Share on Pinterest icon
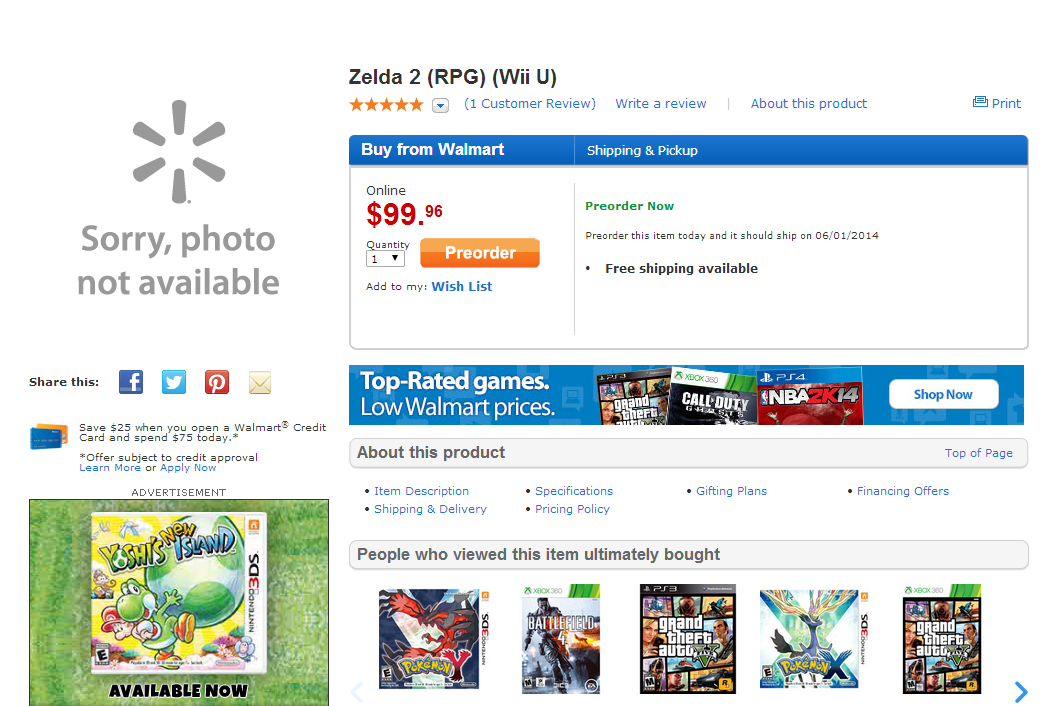The height and width of the screenshot is (706, 1059). click(217, 382)
